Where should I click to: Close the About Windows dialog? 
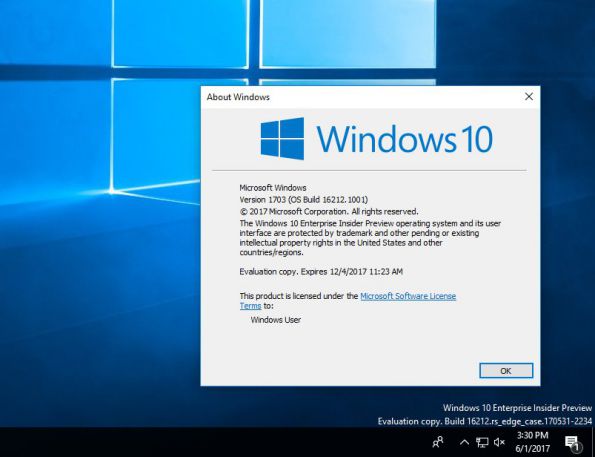(x=529, y=97)
